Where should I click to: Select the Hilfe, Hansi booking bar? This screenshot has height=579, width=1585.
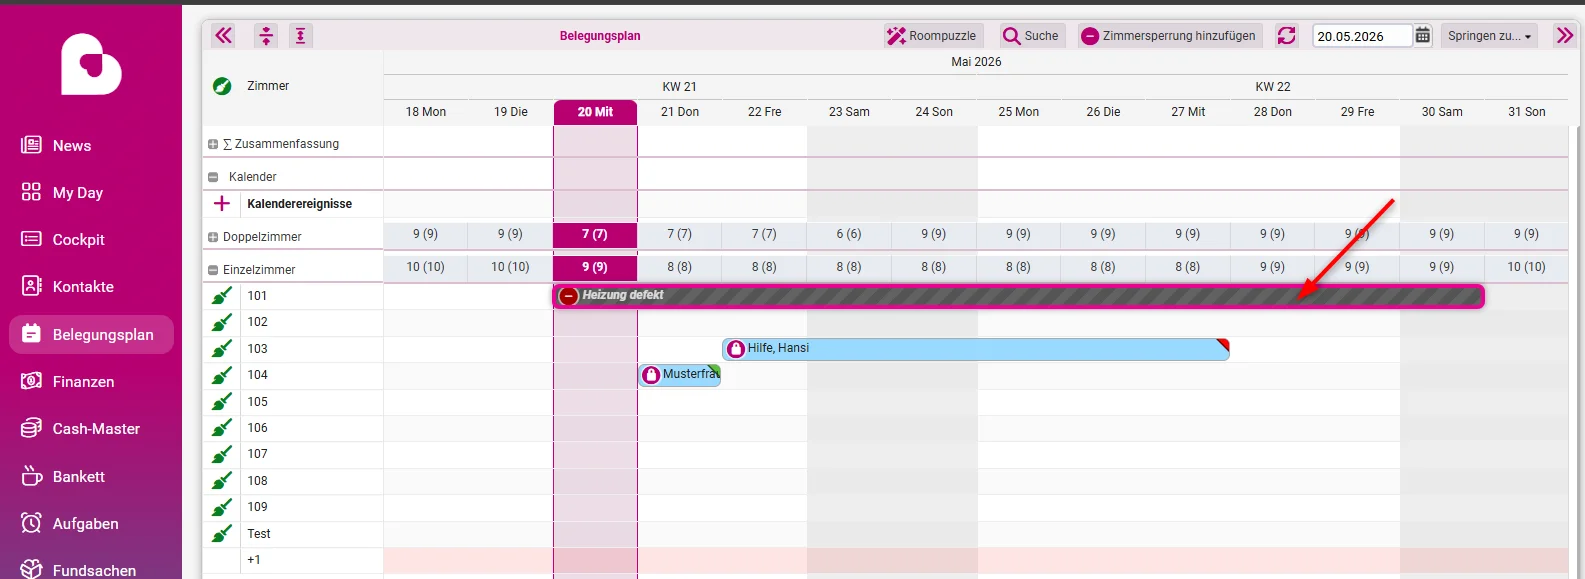click(x=976, y=349)
